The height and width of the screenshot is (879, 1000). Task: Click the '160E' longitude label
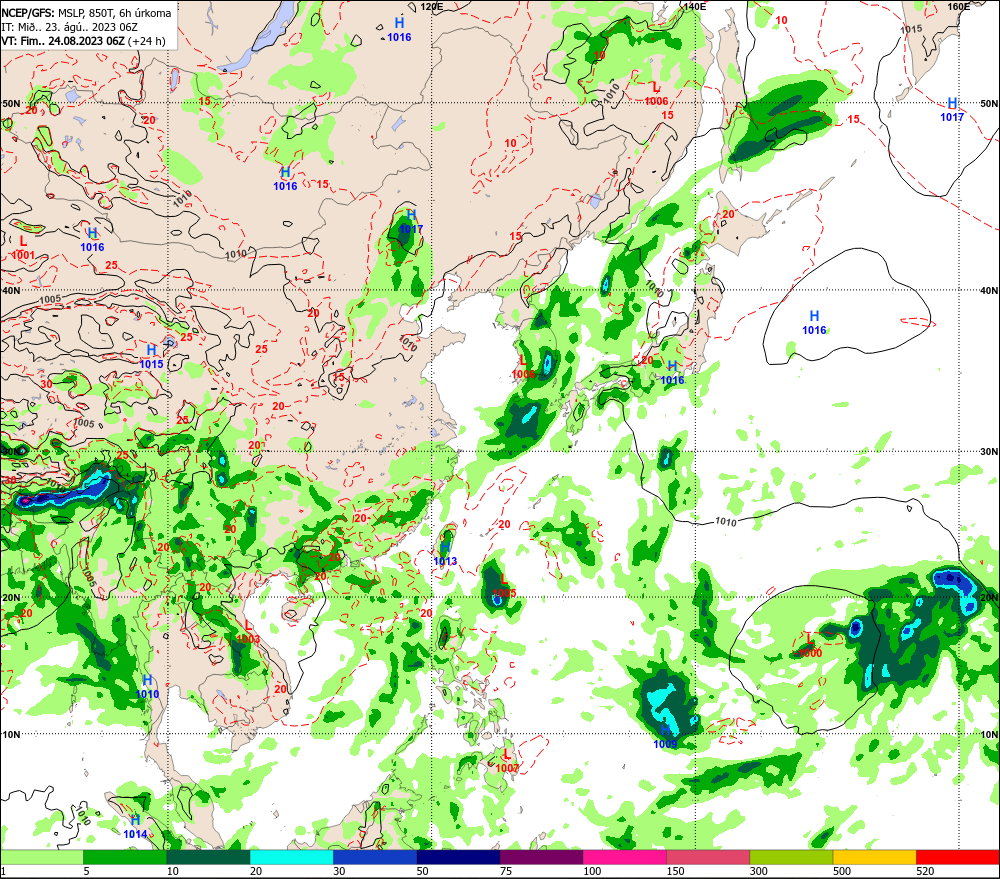tap(958, 6)
